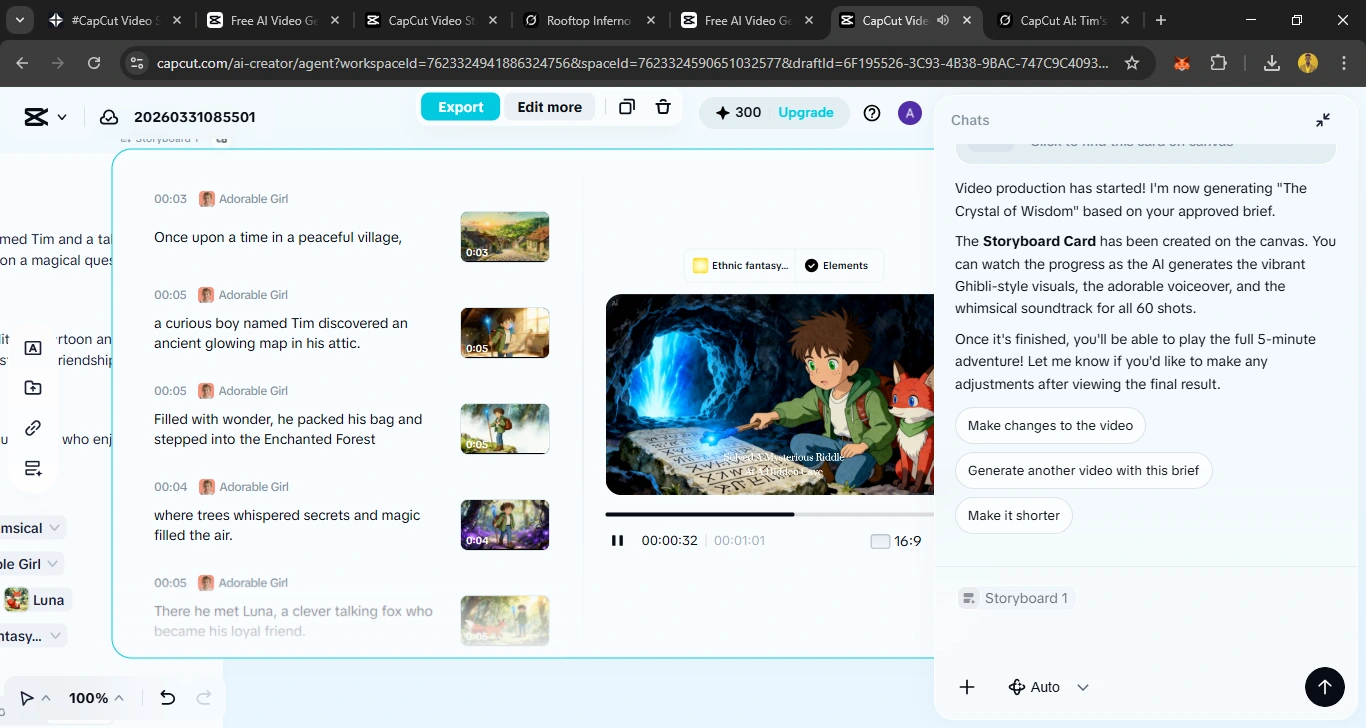This screenshot has width=1366, height=728.
Task: Switch to the #CapCut Video browser tab
Action: [117, 20]
